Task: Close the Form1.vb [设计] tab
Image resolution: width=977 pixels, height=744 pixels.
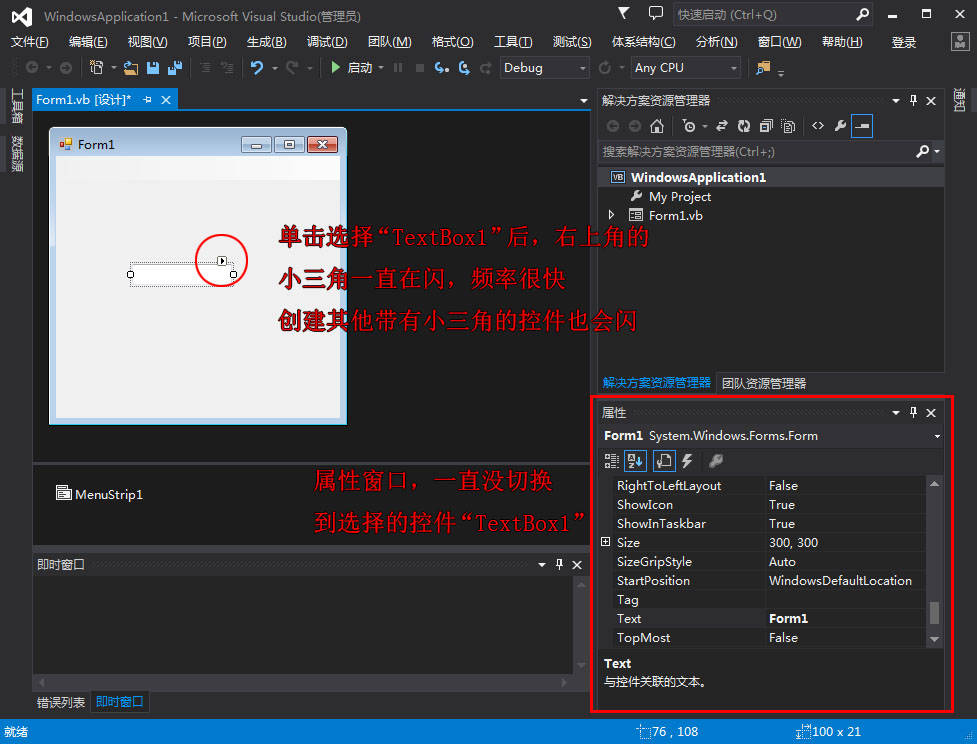Action: (x=166, y=100)
